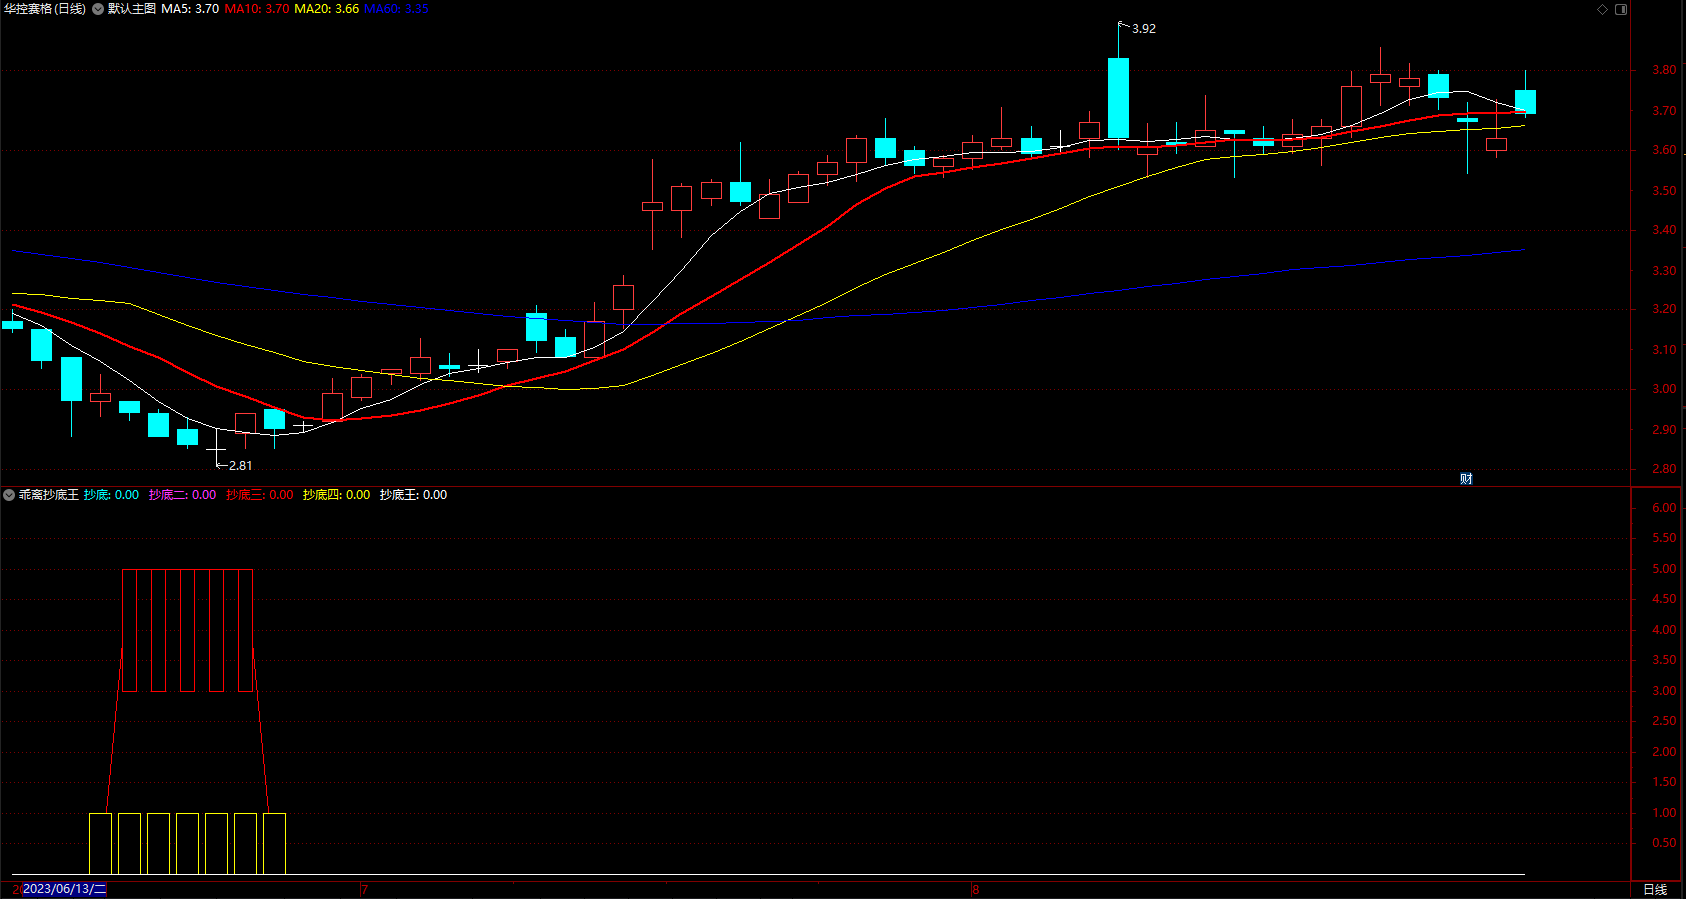Click the 日线 period button at bottom right
Screen dimensions: 1686x899
[1655, 889]
